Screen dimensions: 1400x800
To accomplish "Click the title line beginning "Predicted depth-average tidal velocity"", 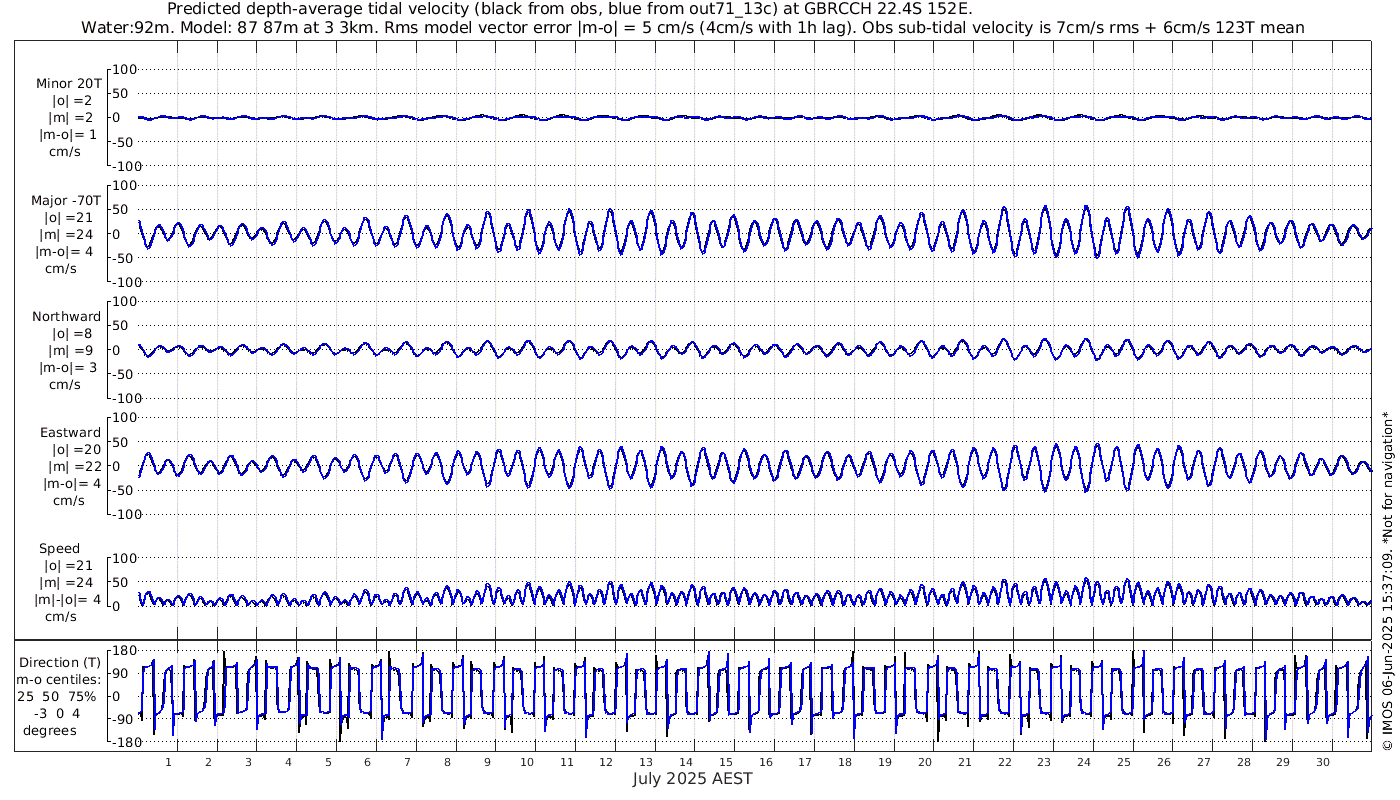I will point(569,9).
